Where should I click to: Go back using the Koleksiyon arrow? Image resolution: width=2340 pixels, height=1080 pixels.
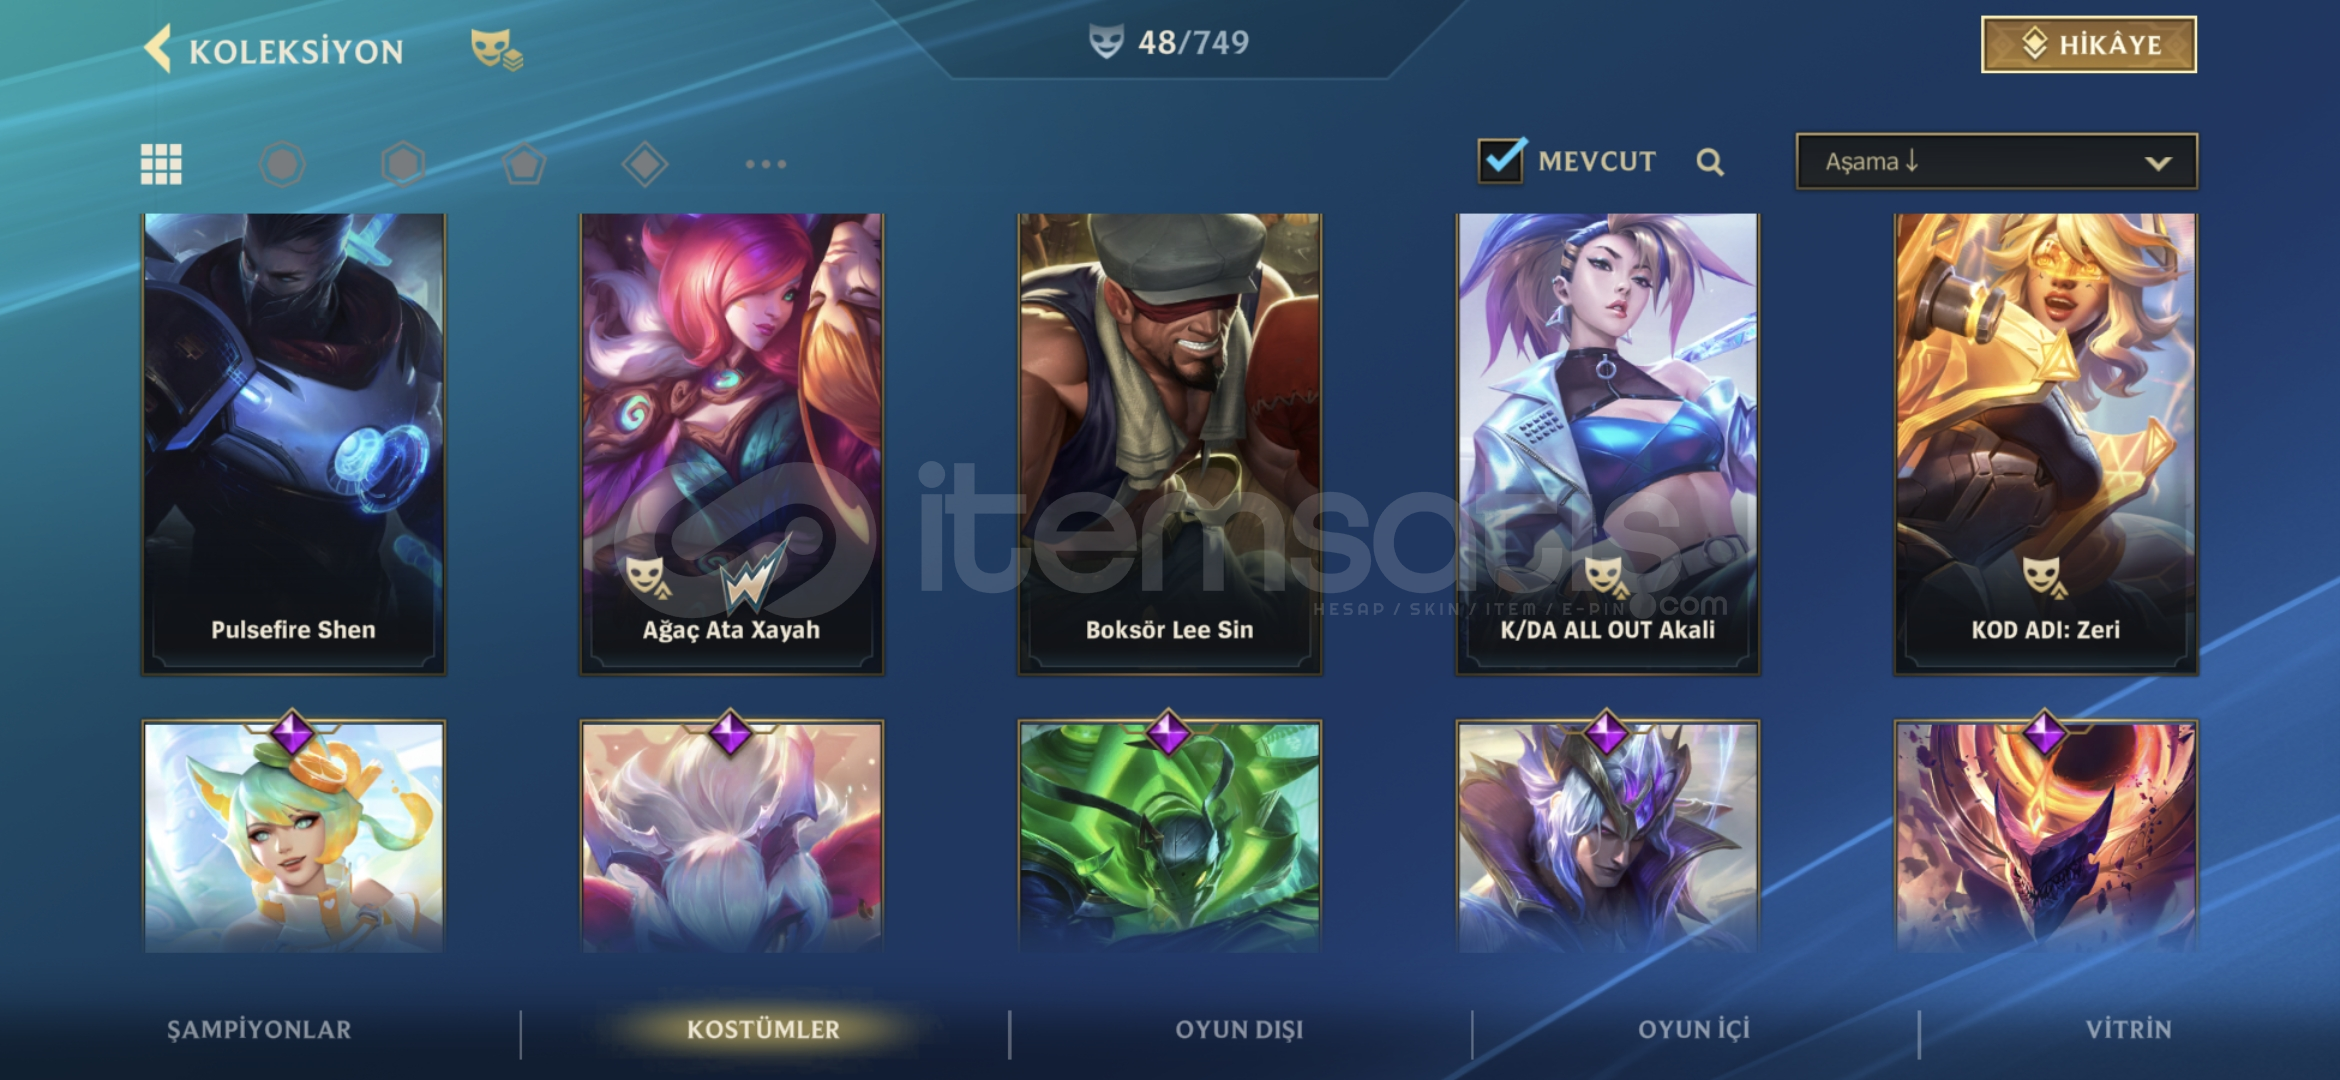coord(159,49)
